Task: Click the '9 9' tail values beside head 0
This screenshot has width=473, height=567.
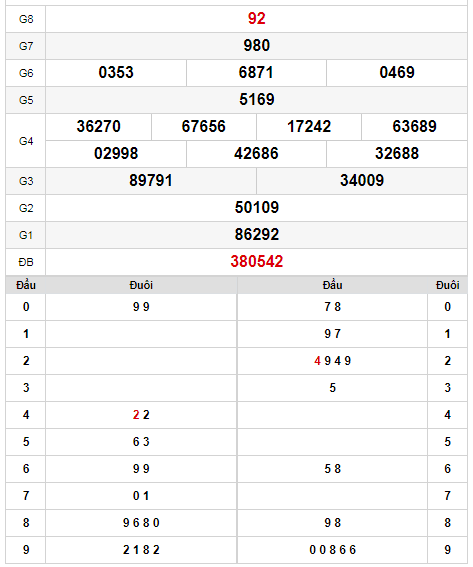Action: tap(141, 307)
